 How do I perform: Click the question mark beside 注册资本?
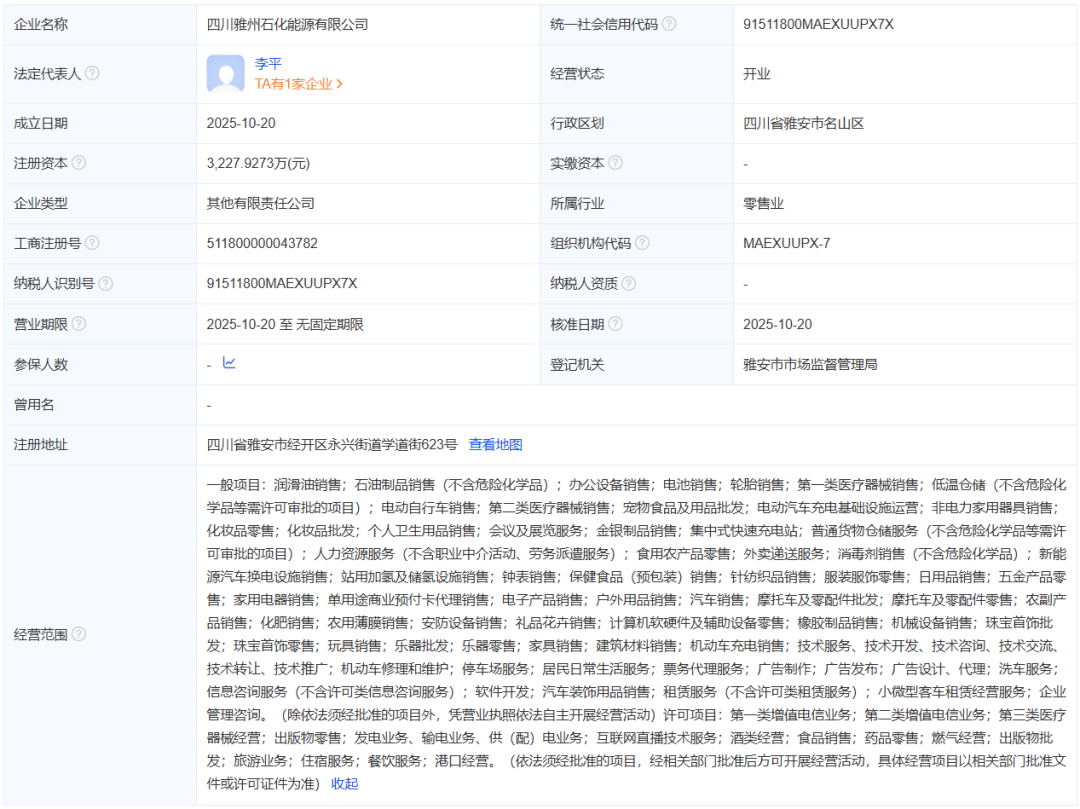[79, 163]
